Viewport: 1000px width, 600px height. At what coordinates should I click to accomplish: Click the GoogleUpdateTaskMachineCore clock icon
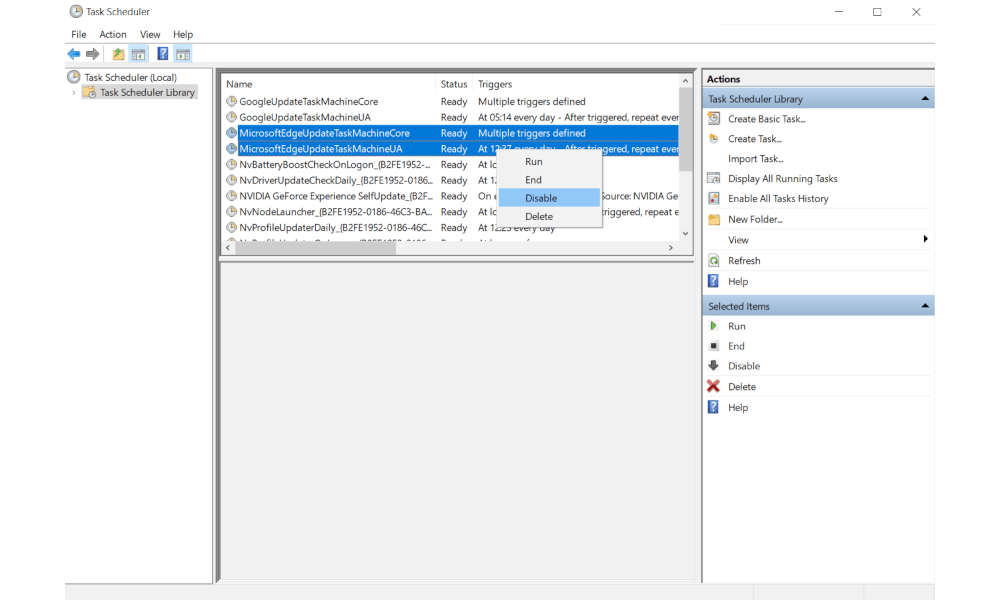[x=232, y=101]
